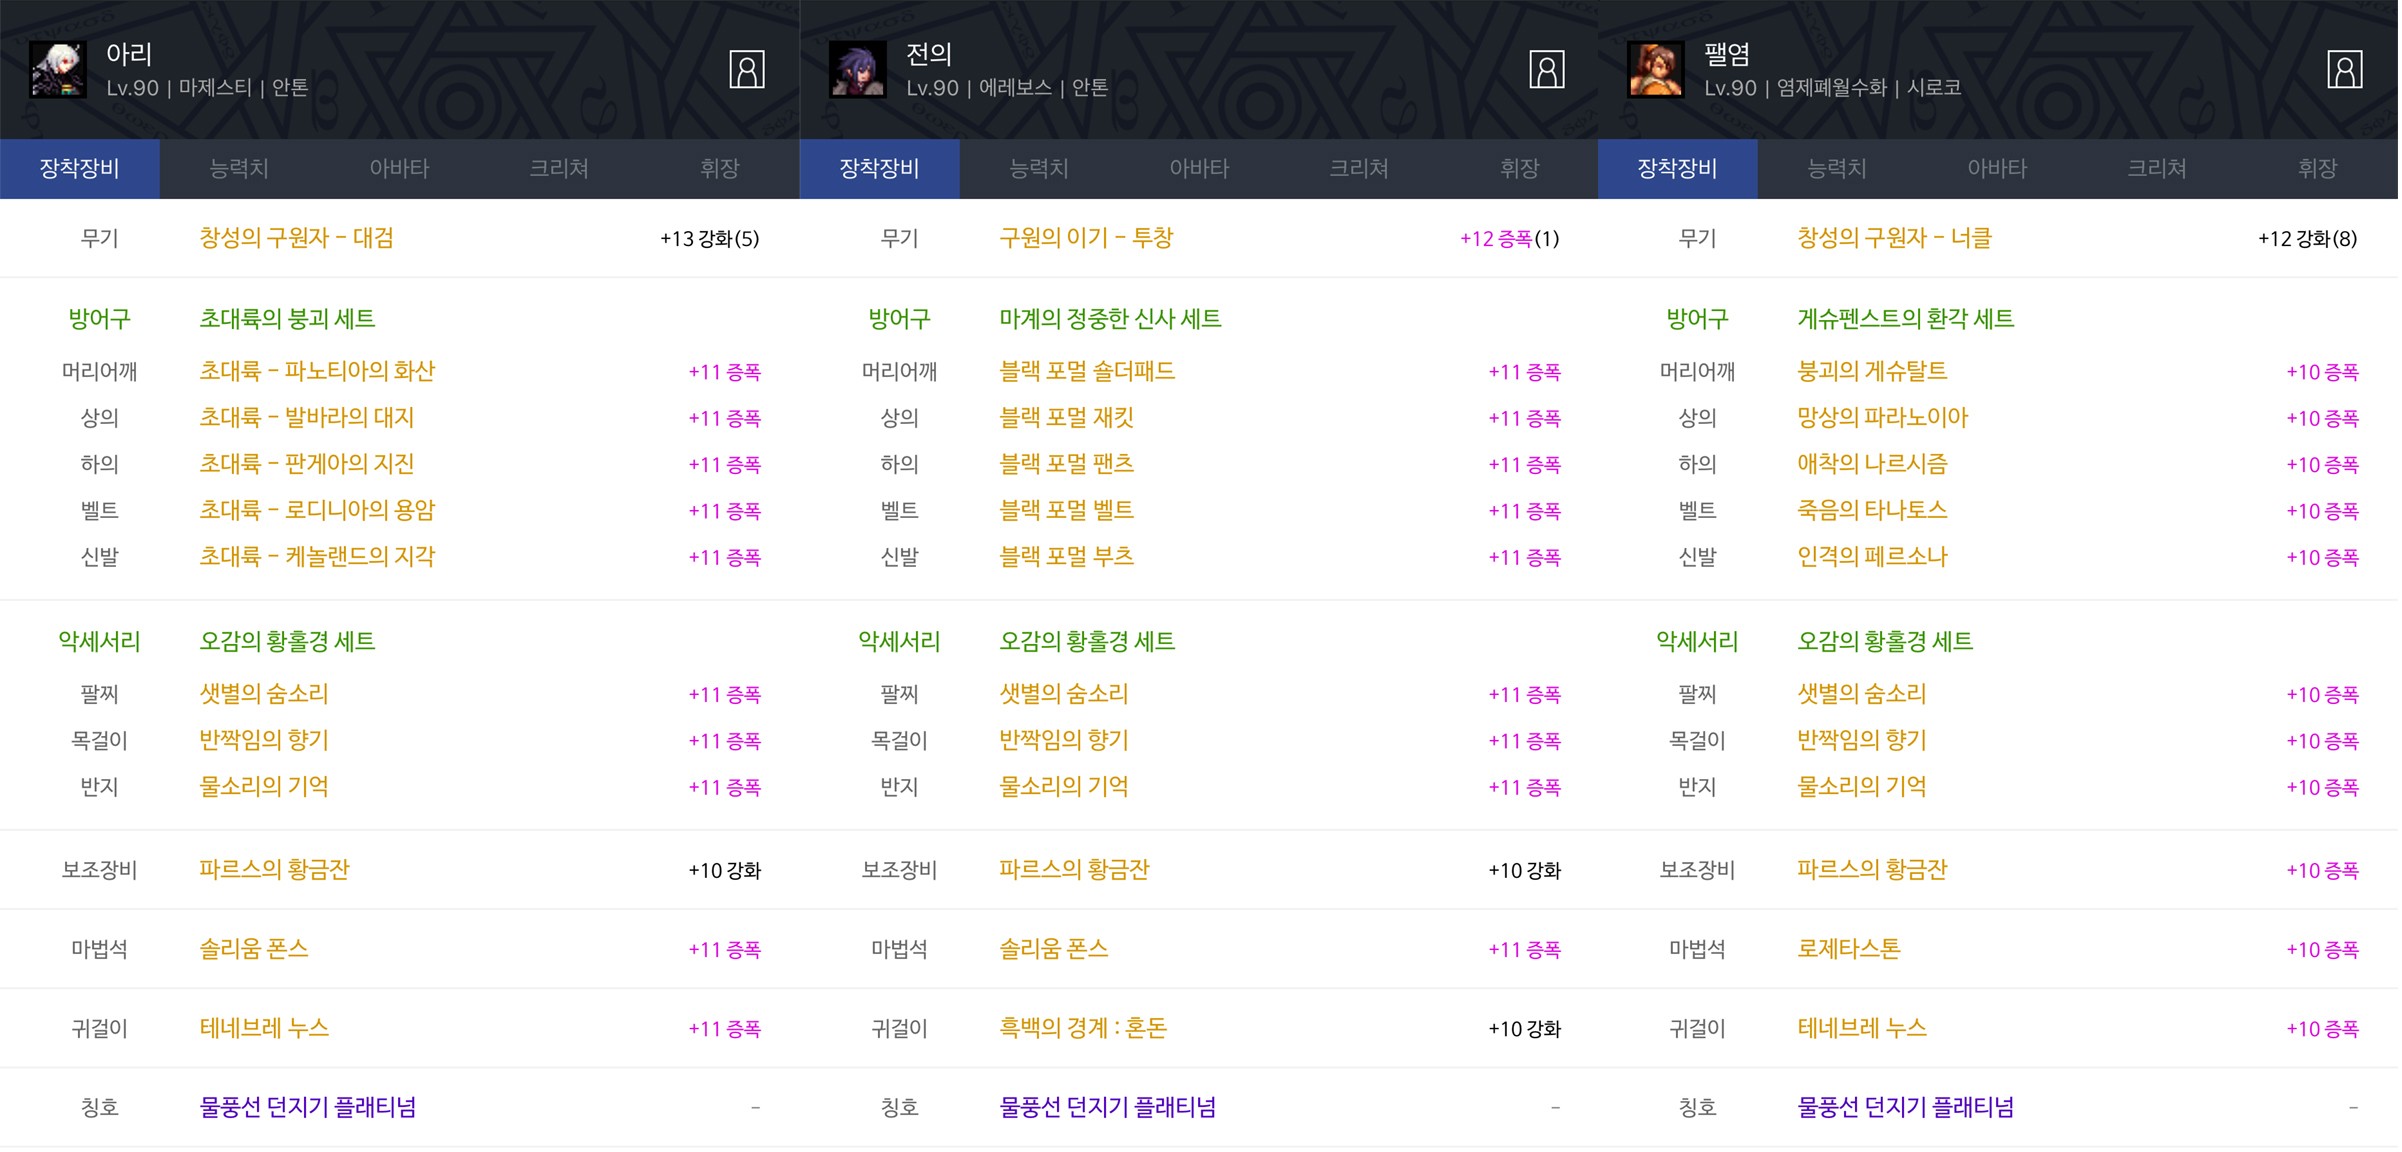Click weapon 구원의 이기 - 투창

click(x=1086, y=238)
